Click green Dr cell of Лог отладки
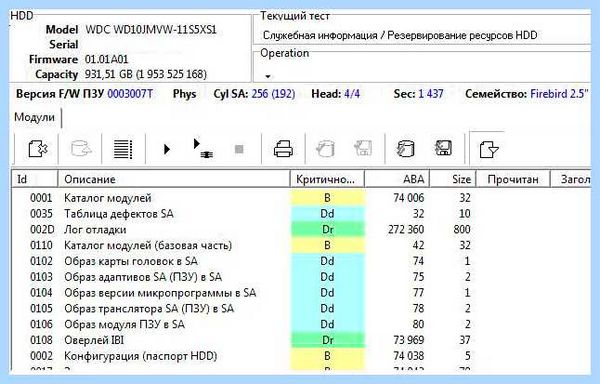The width and height of the screenshot is (600, 384). 328,229
